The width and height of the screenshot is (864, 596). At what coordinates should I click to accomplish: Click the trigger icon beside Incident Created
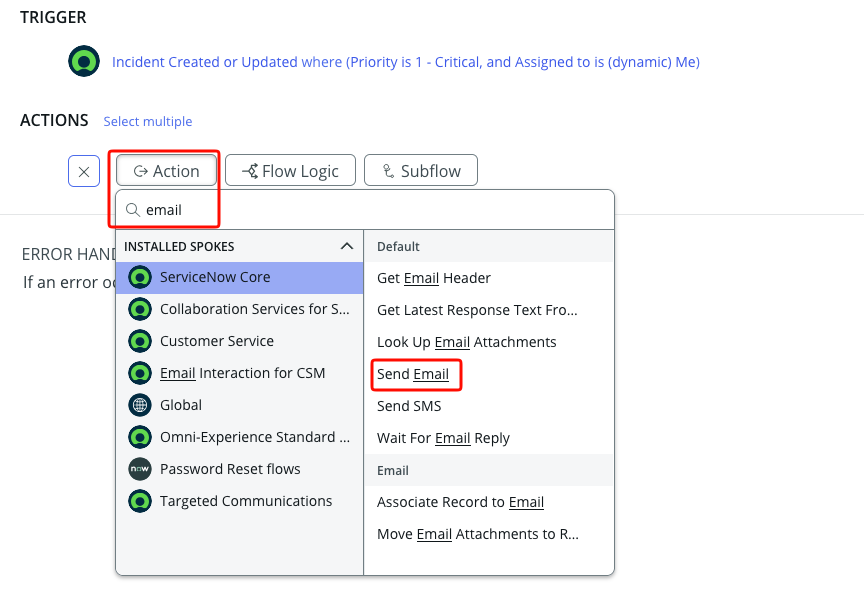point(84,62)
